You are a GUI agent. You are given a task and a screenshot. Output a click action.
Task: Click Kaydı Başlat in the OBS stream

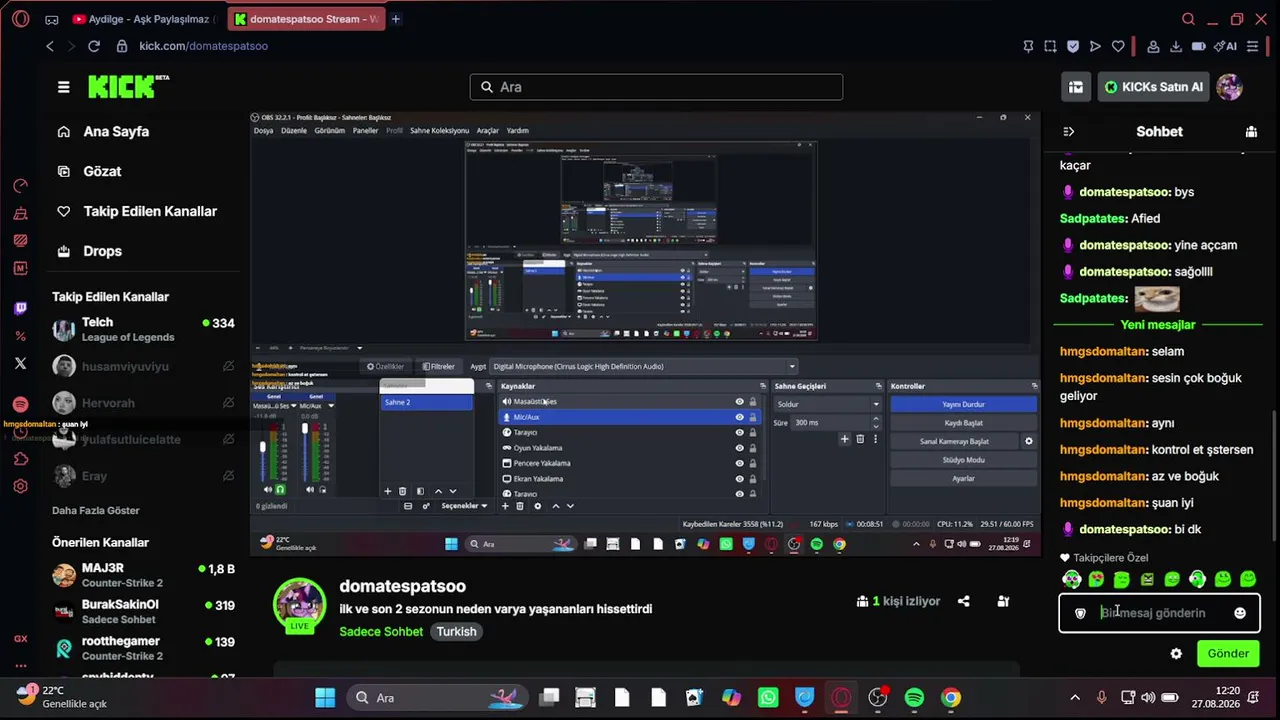964,423
